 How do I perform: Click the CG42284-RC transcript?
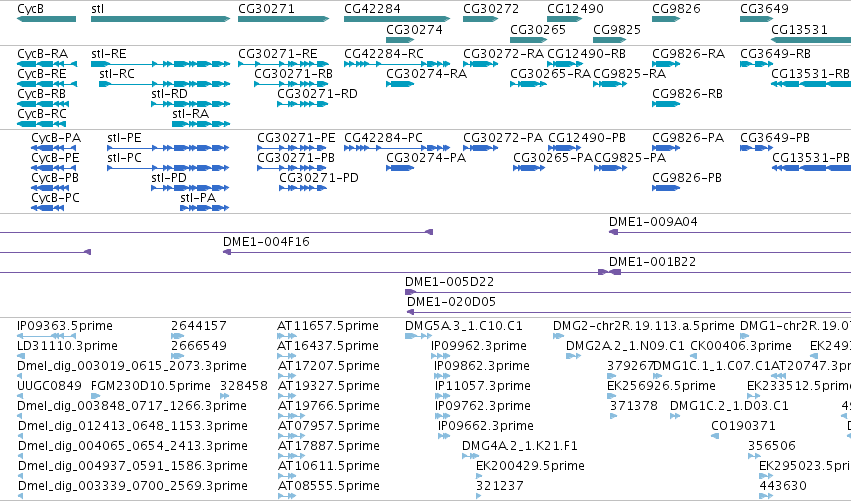pyautogui.click(x=397, y=64)
